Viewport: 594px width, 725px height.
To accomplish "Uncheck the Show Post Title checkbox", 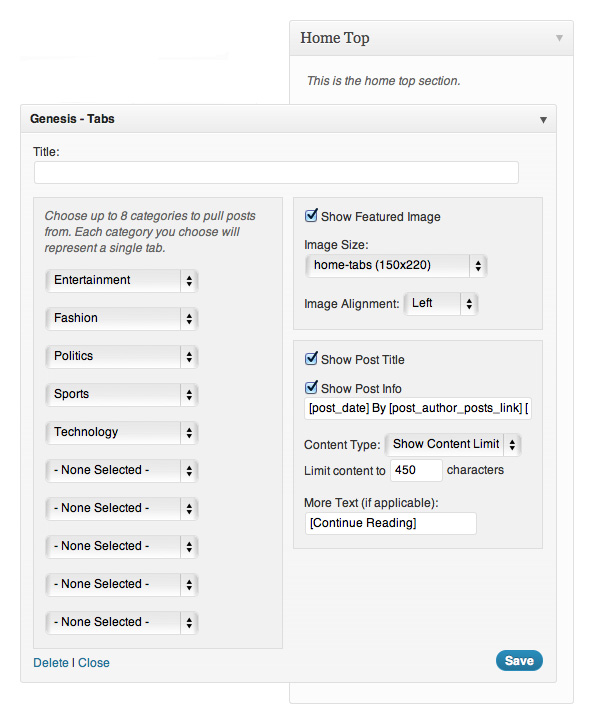I will 311,359.
